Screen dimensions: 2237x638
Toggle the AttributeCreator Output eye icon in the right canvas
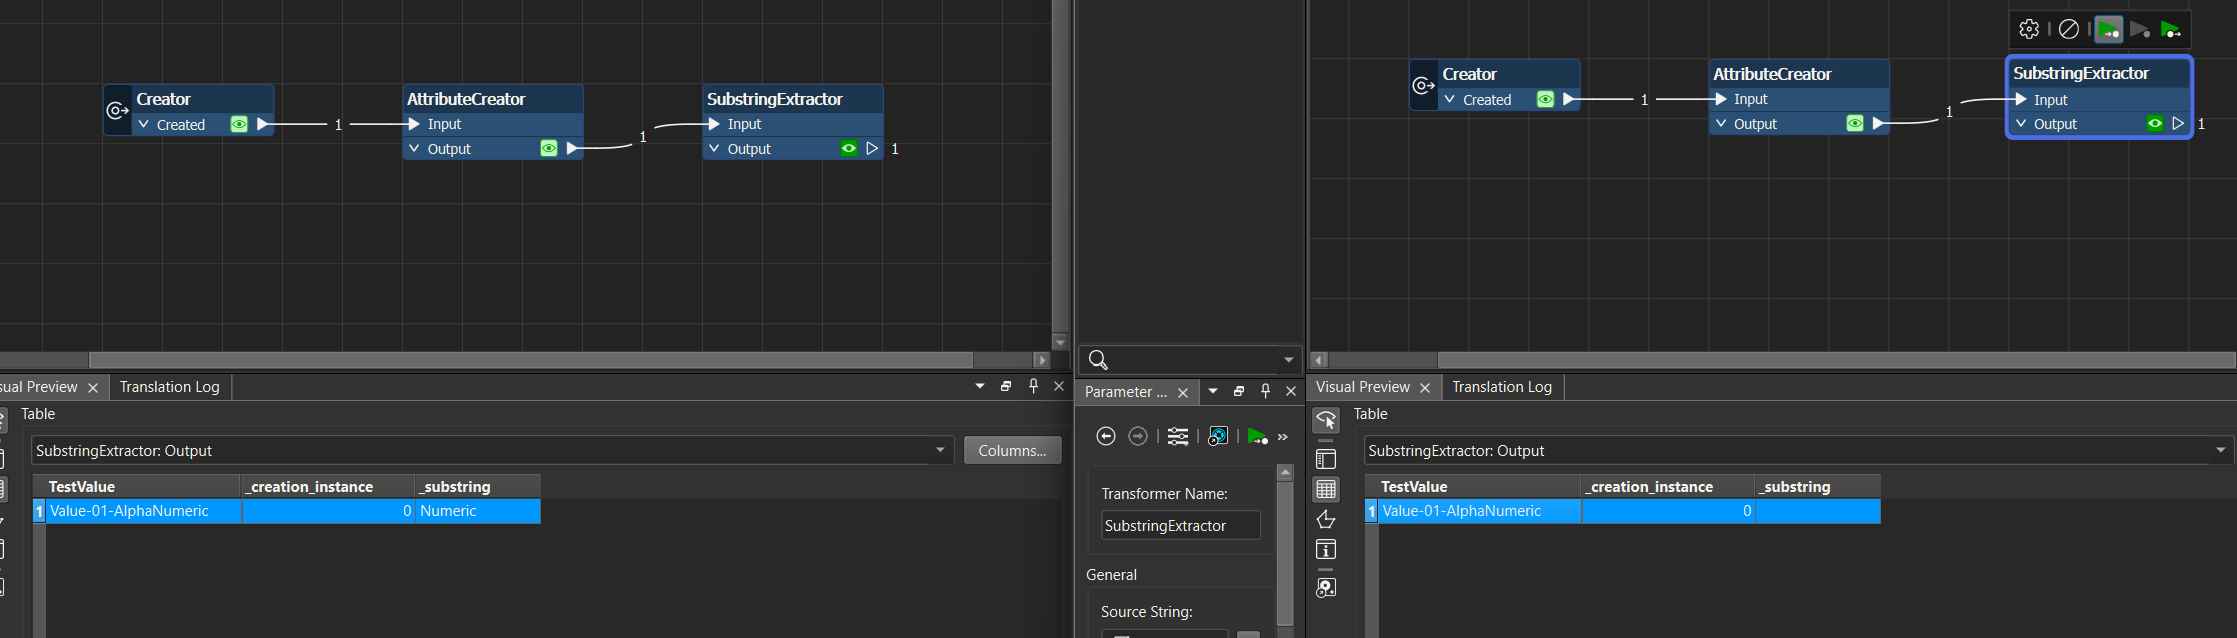(x=1855, y=123)
